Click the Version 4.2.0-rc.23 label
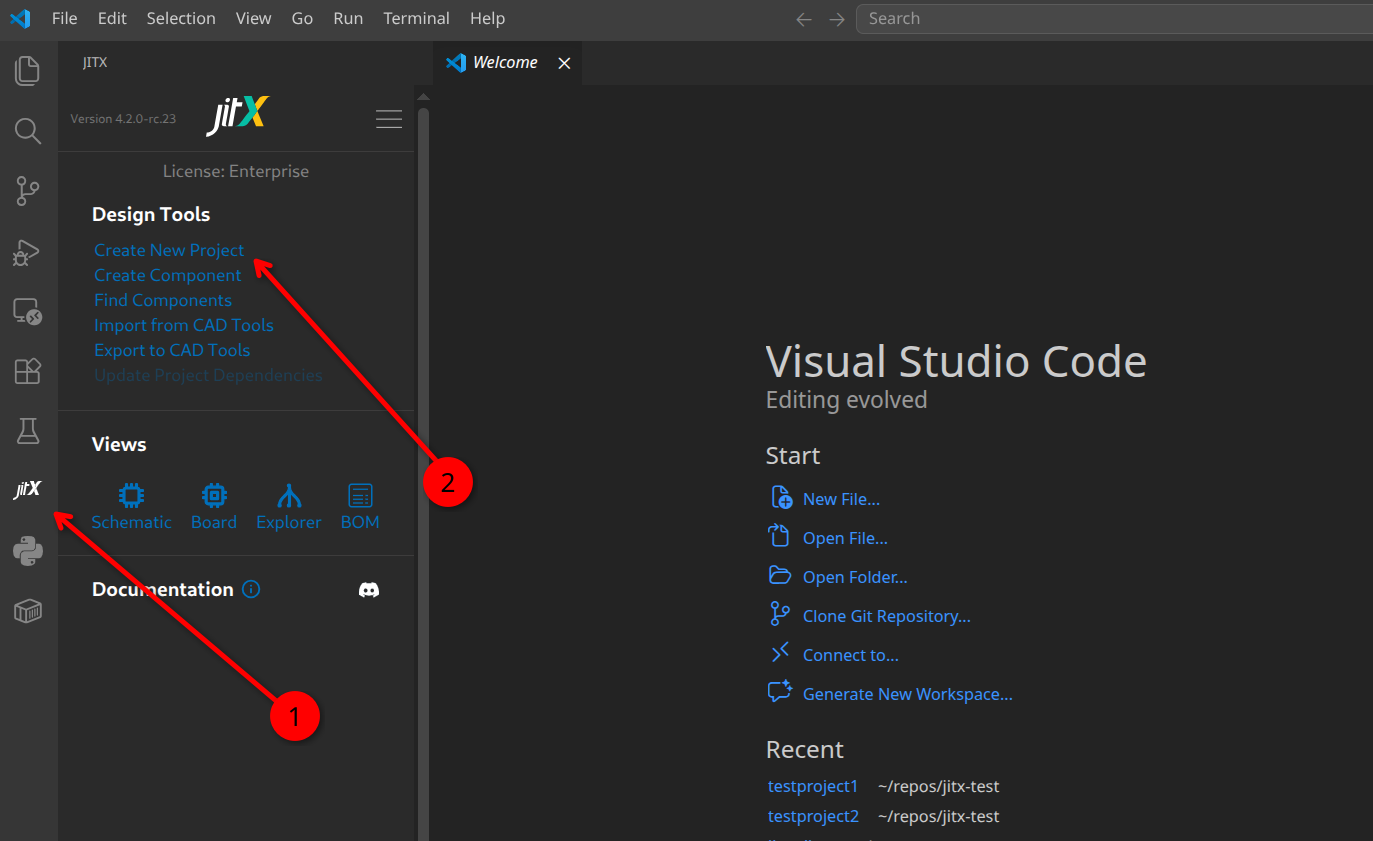Viewport: 1373px width, 841px height. (x=123, y=119)
